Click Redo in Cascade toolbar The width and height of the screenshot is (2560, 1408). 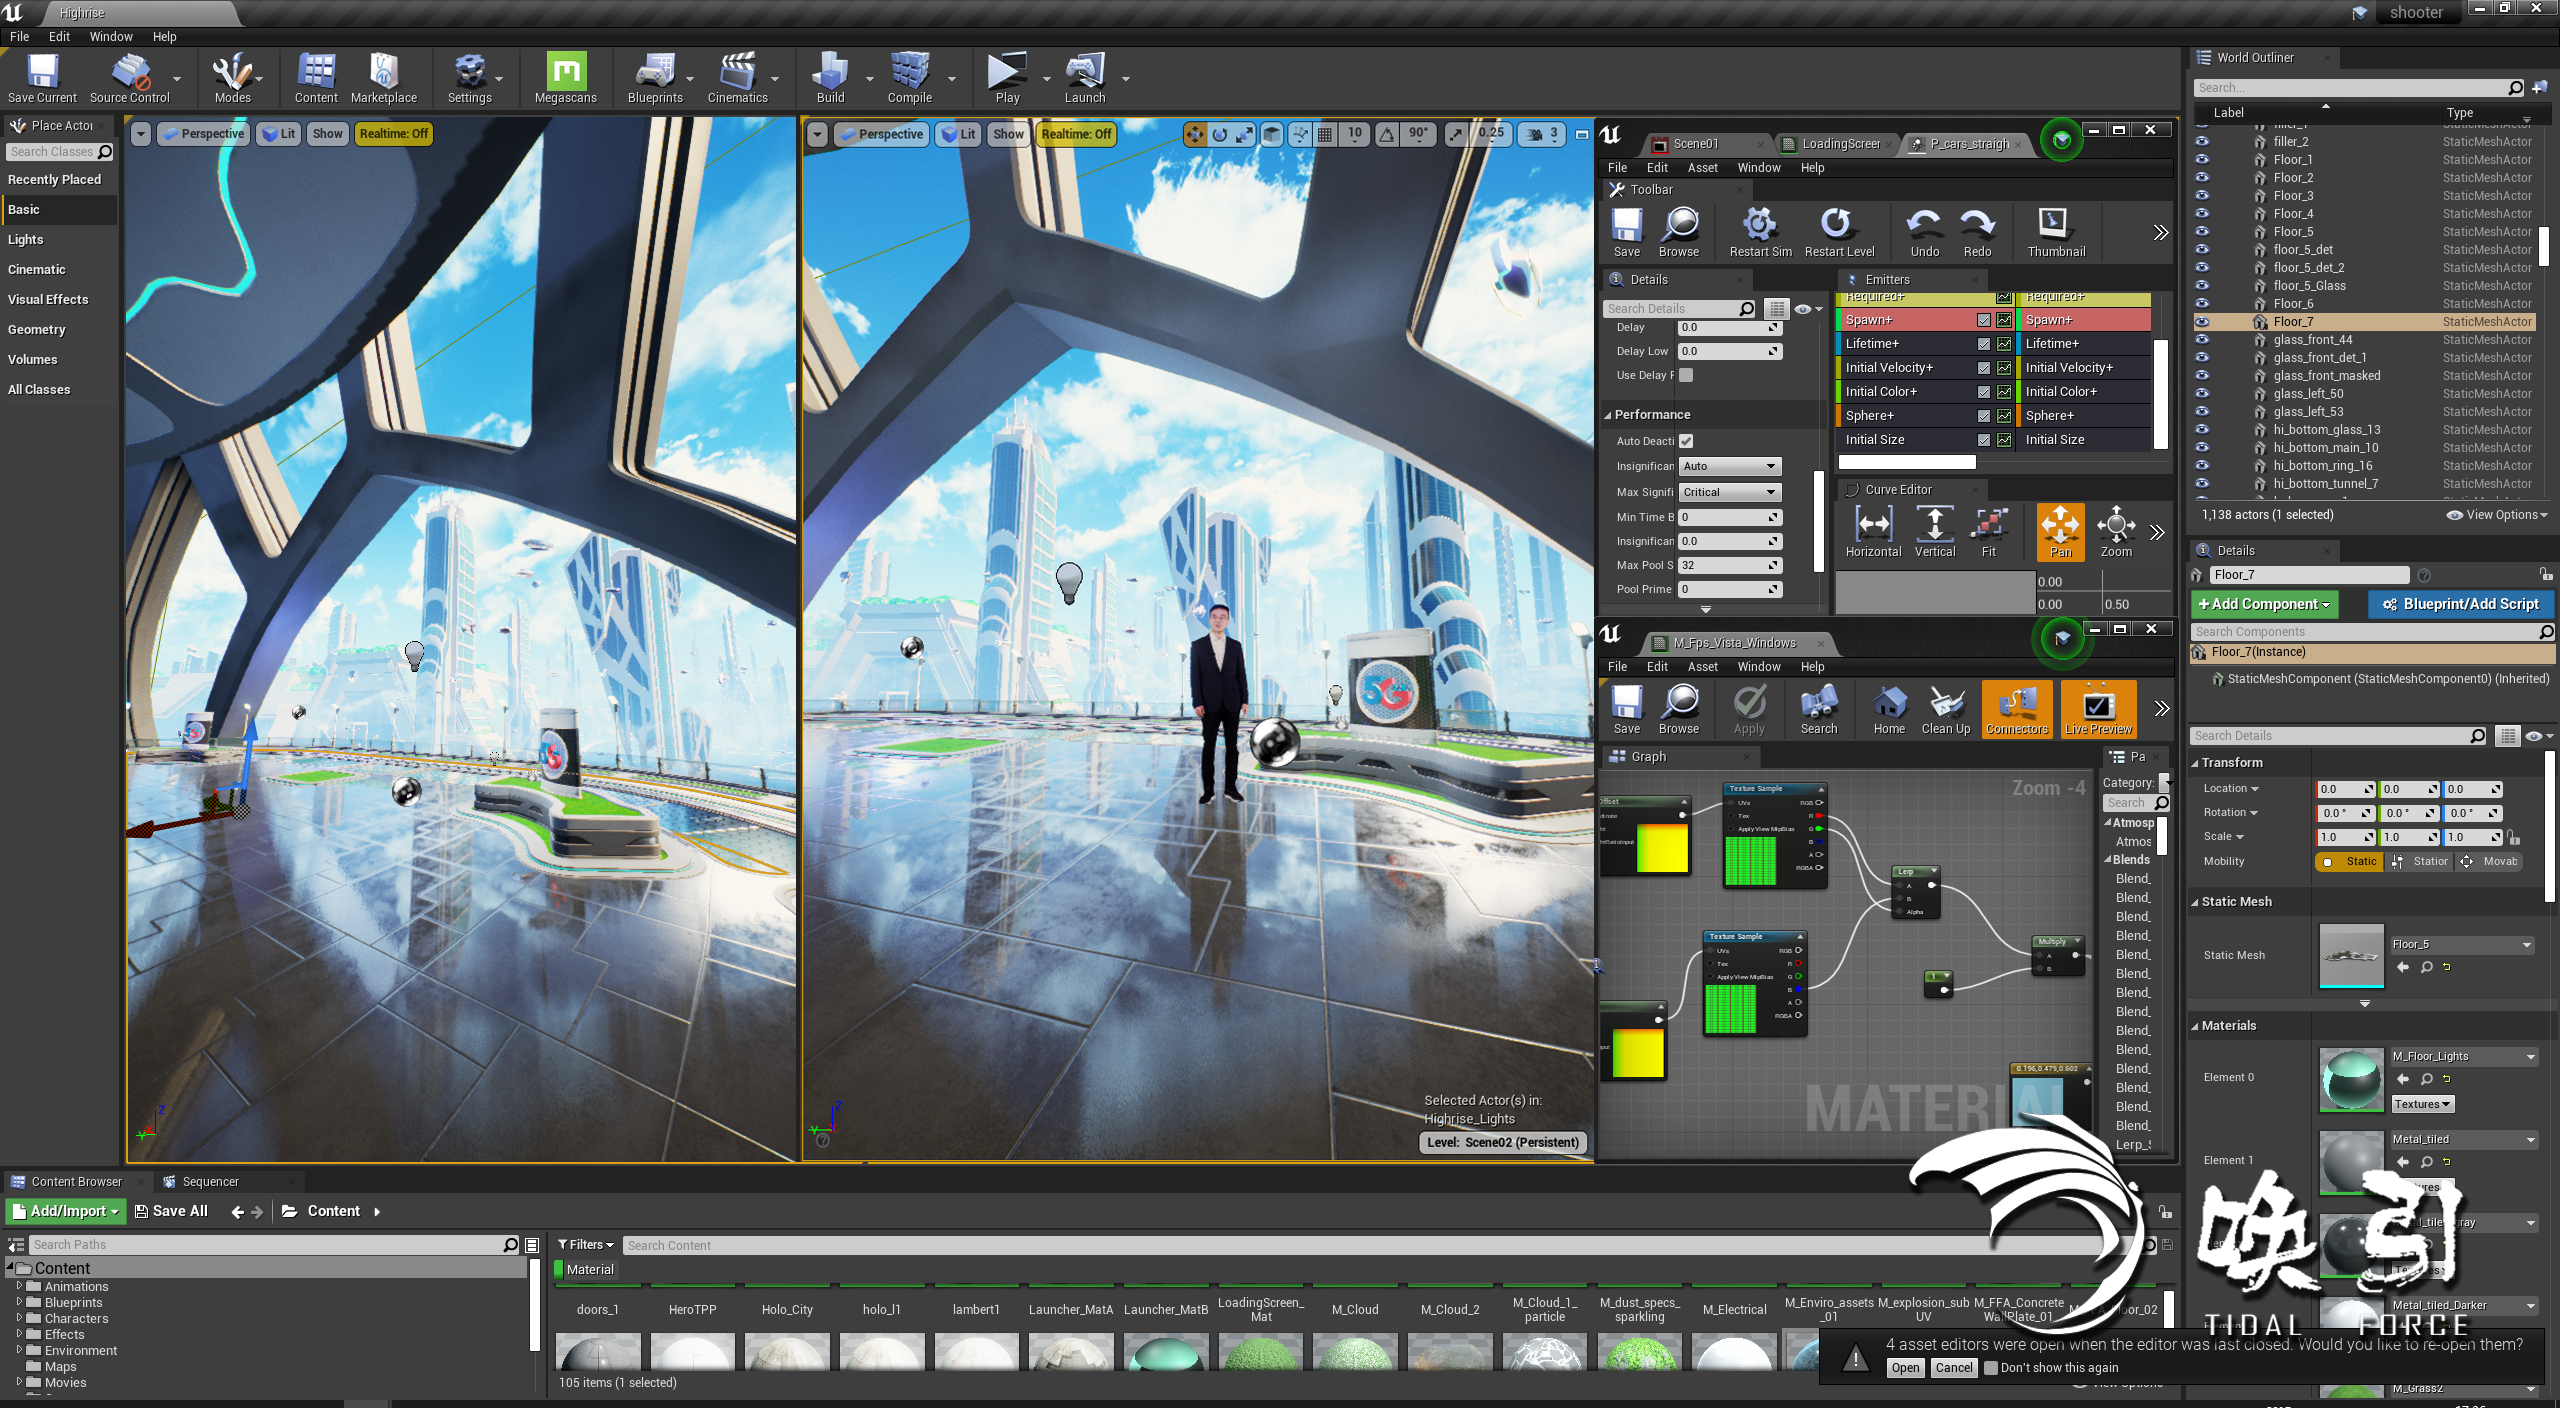coord(1977,232)
